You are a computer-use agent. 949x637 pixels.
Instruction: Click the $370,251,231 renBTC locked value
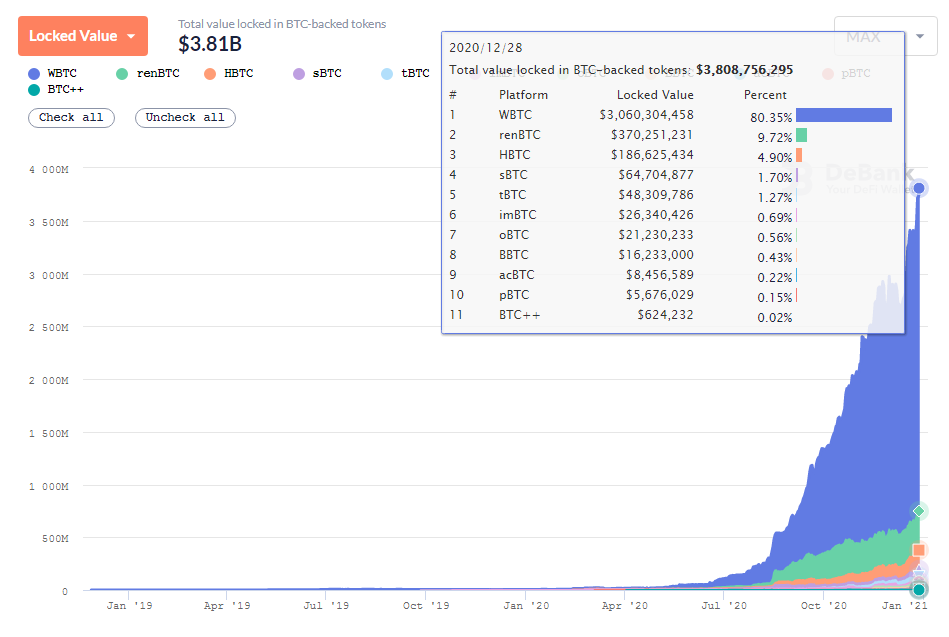pyautogui.click(x=652, y=135)
